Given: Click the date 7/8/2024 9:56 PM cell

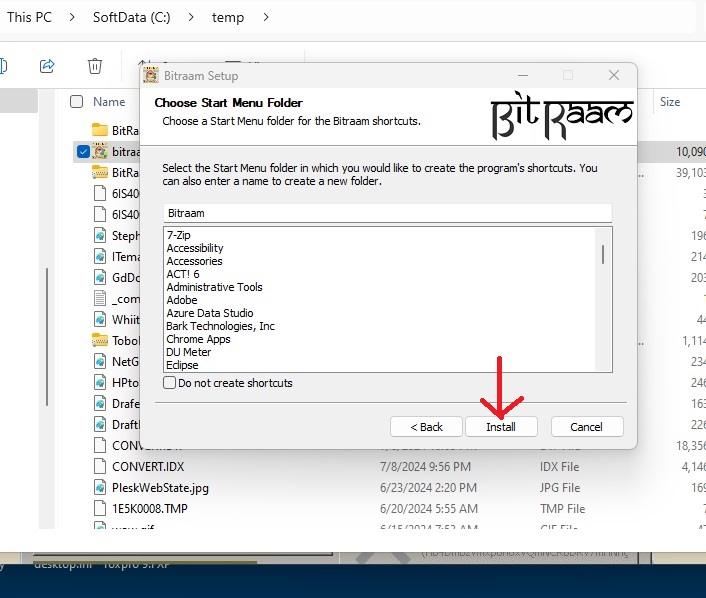Looking at the screenshot, I should 425,467.
